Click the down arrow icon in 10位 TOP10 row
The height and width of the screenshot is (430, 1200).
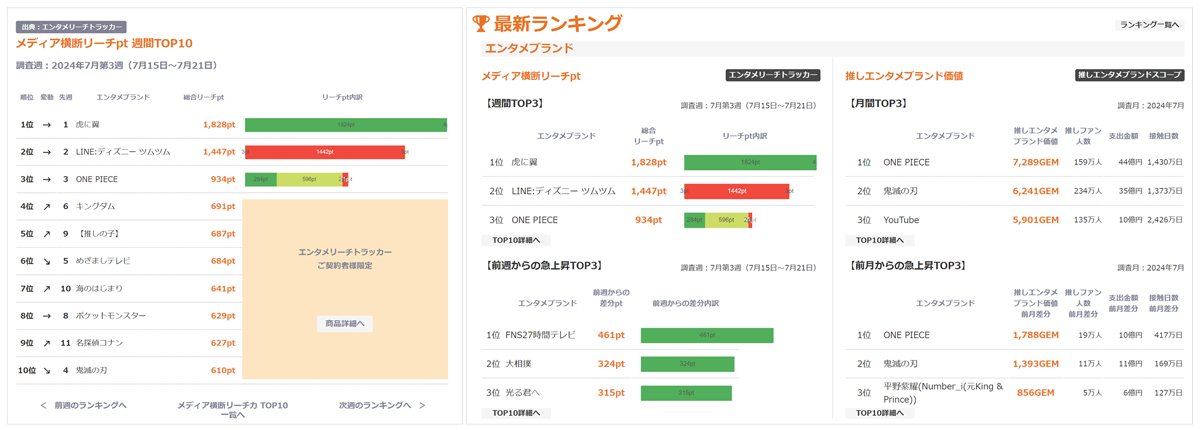[47, 371]
